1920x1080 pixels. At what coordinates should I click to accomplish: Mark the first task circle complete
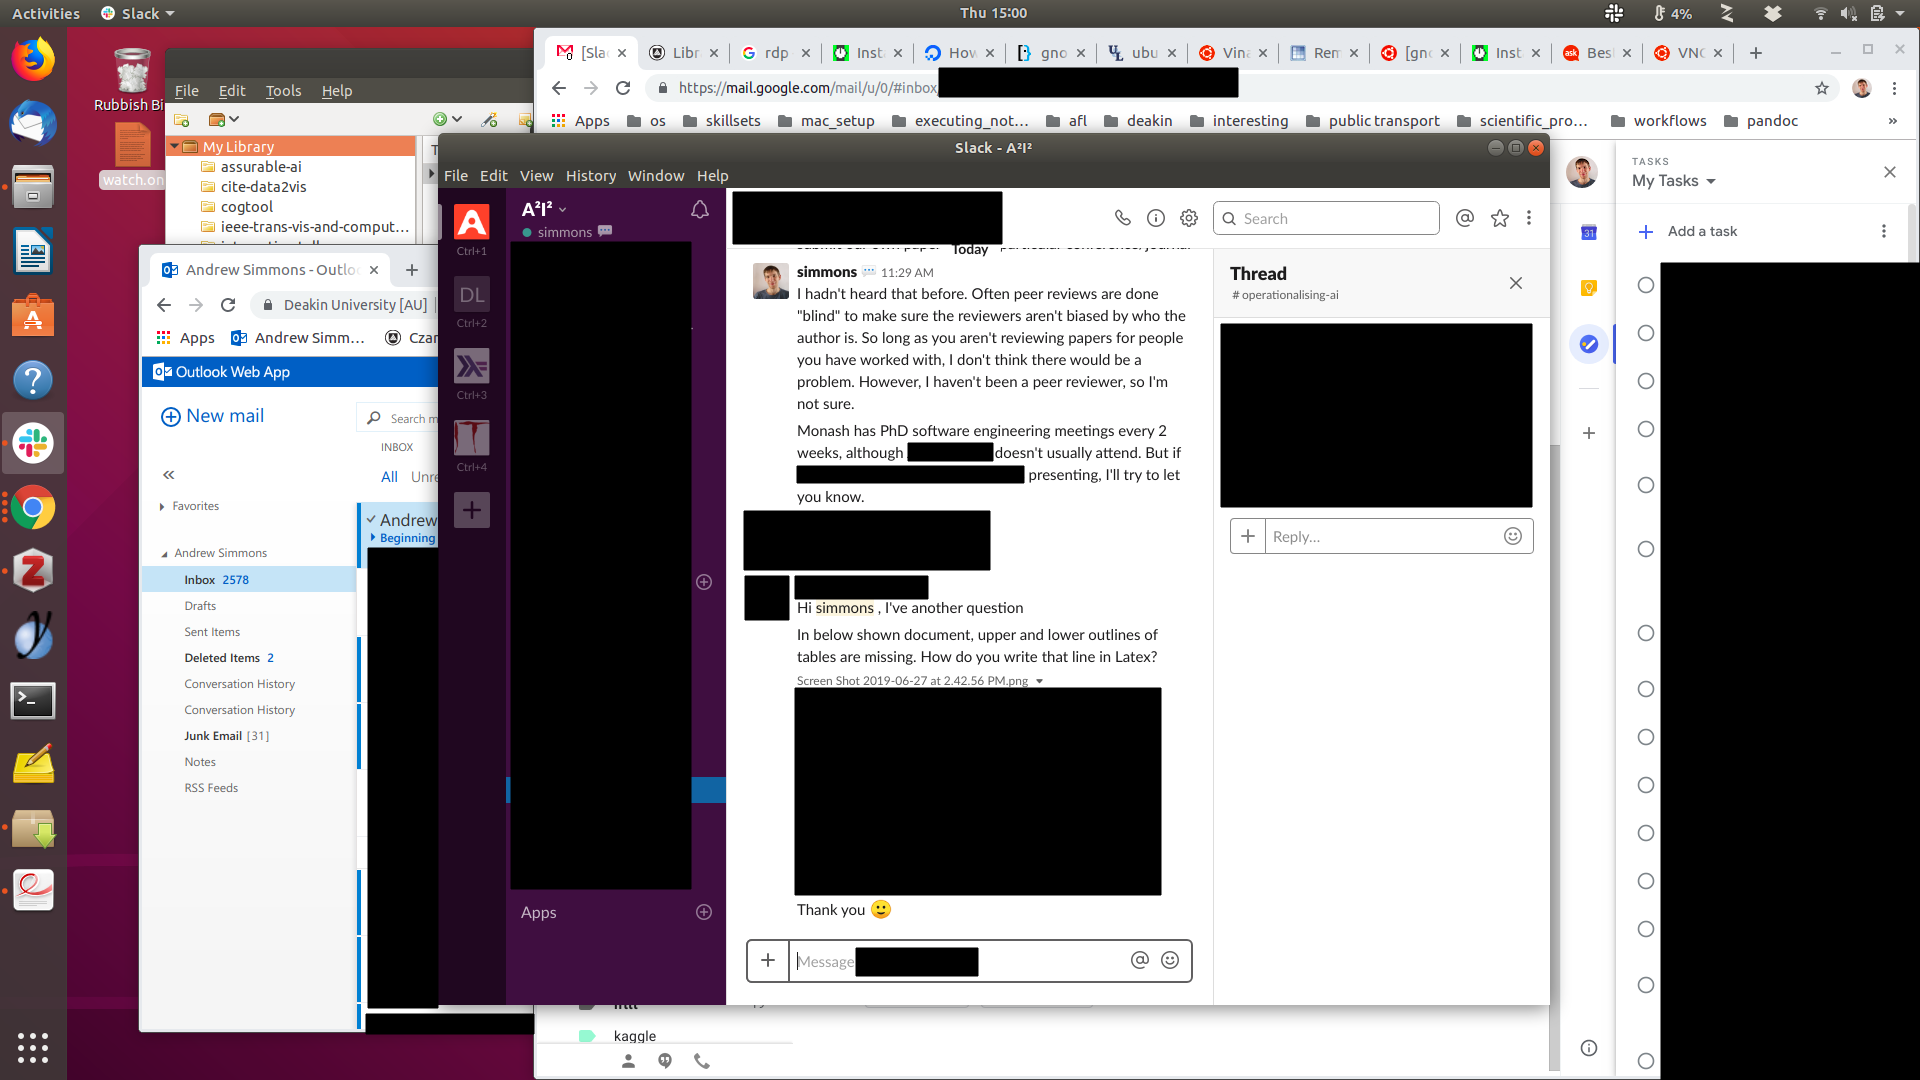tap(1645, 285)
